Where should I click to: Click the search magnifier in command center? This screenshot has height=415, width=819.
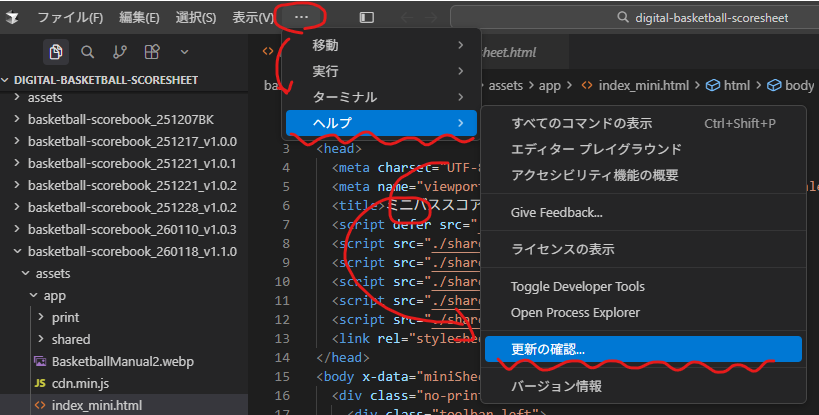click(623, 17)
